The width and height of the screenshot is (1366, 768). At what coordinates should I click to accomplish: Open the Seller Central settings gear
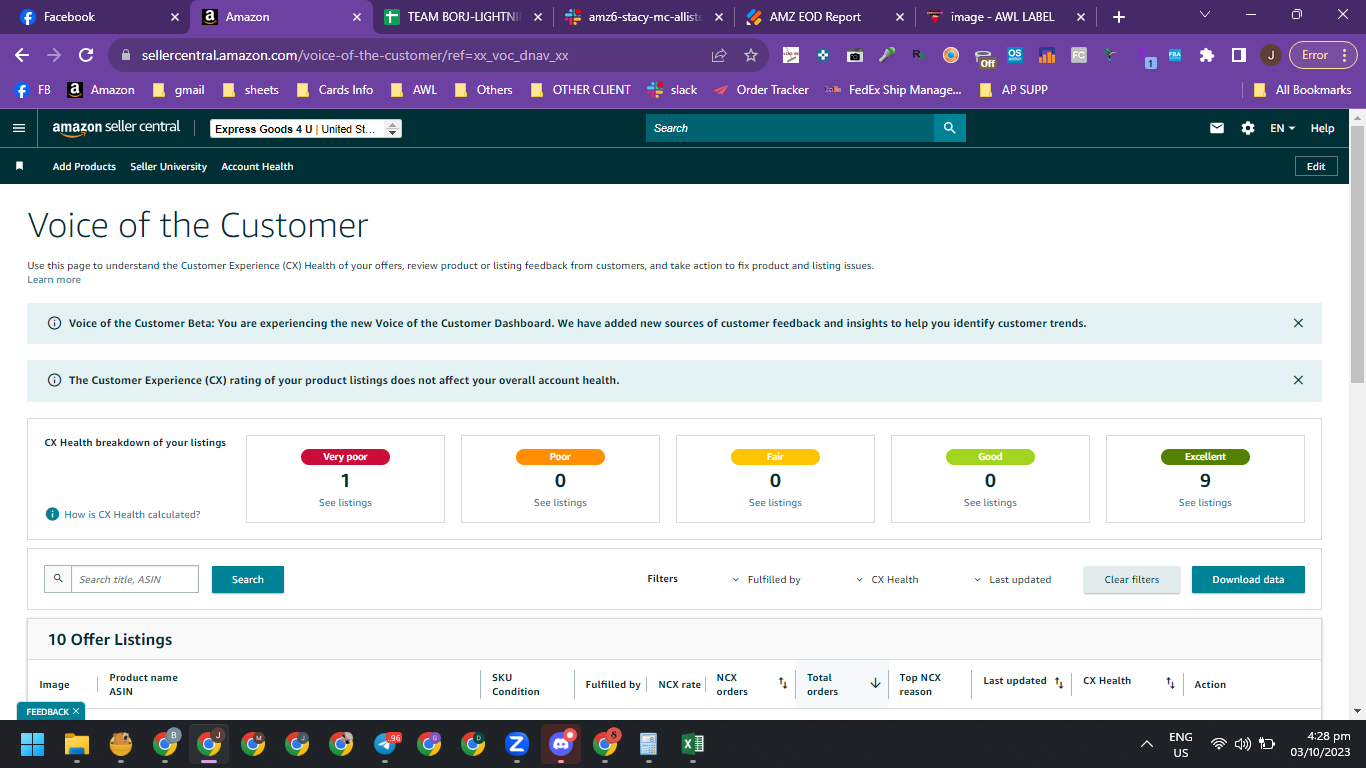click(x=1248, y=128)
